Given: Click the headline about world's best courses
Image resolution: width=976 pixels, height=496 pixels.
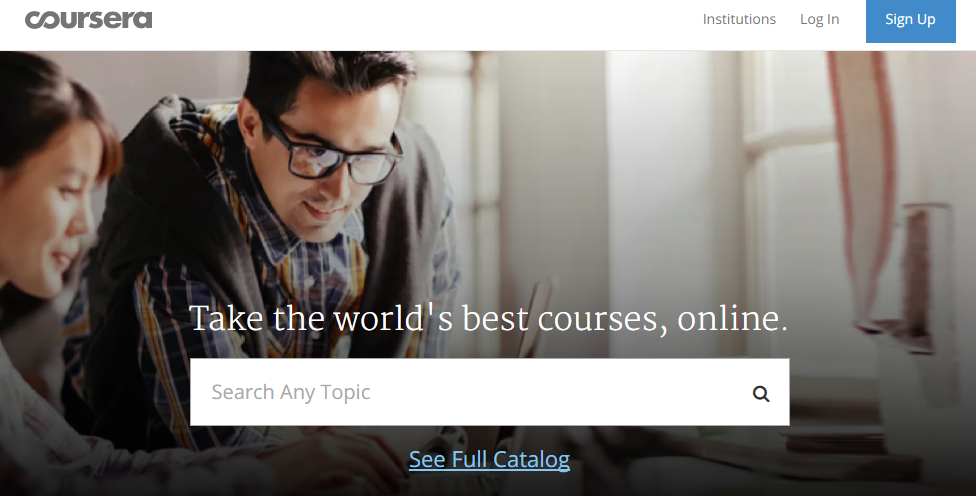Looking at the screenshot, I should click(x=489, y=319).
